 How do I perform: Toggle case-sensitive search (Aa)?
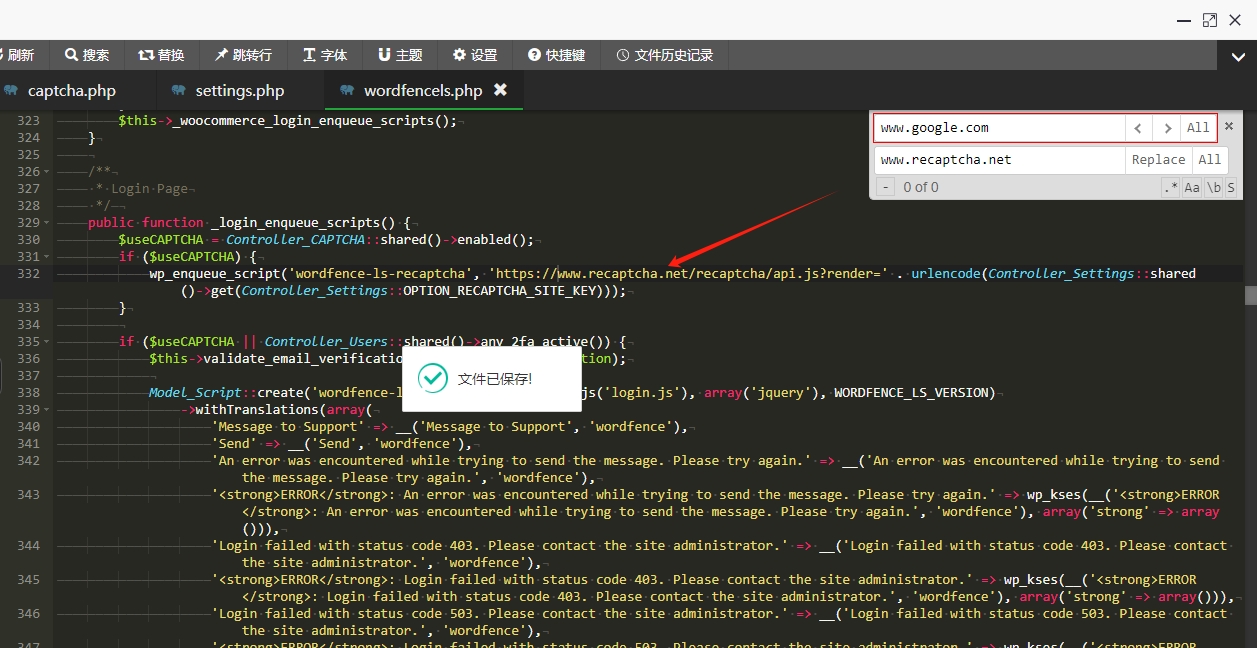coord(1192,187)
